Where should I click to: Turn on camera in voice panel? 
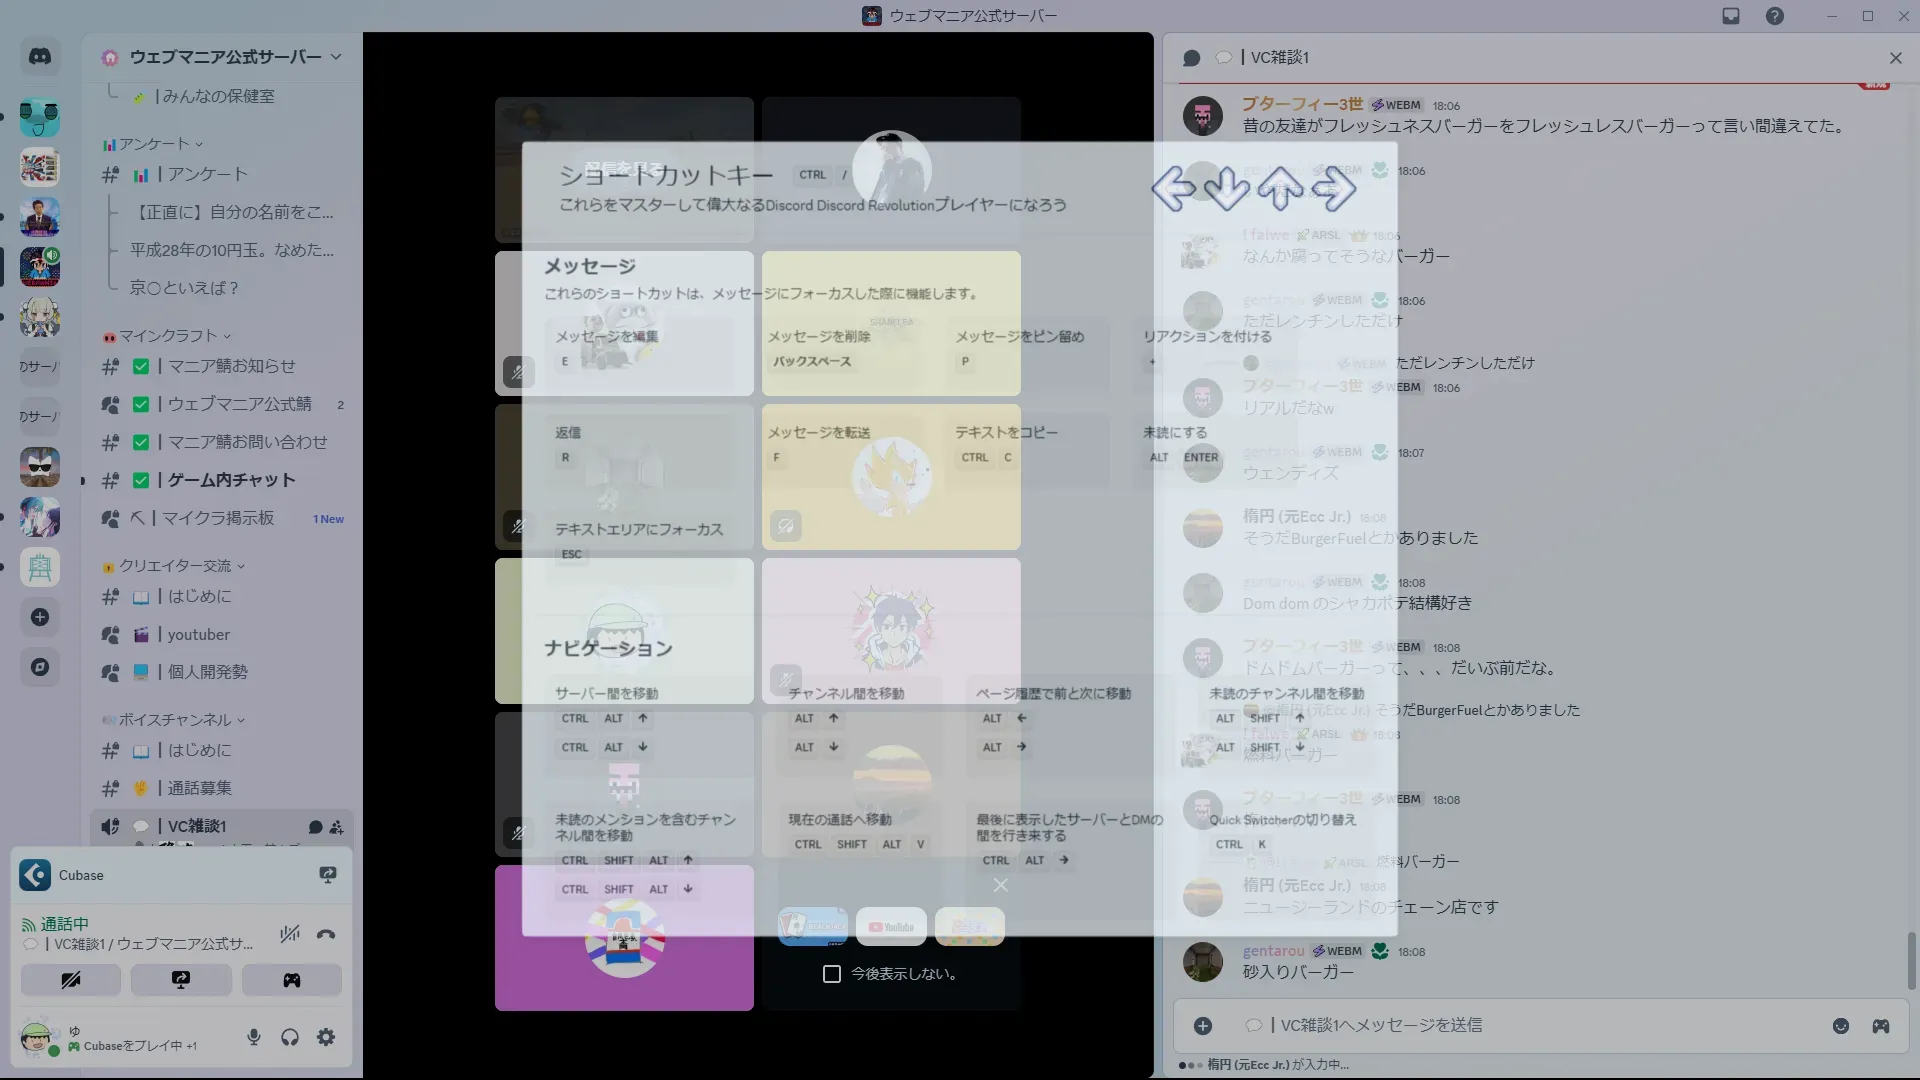[x=71, y=980]
